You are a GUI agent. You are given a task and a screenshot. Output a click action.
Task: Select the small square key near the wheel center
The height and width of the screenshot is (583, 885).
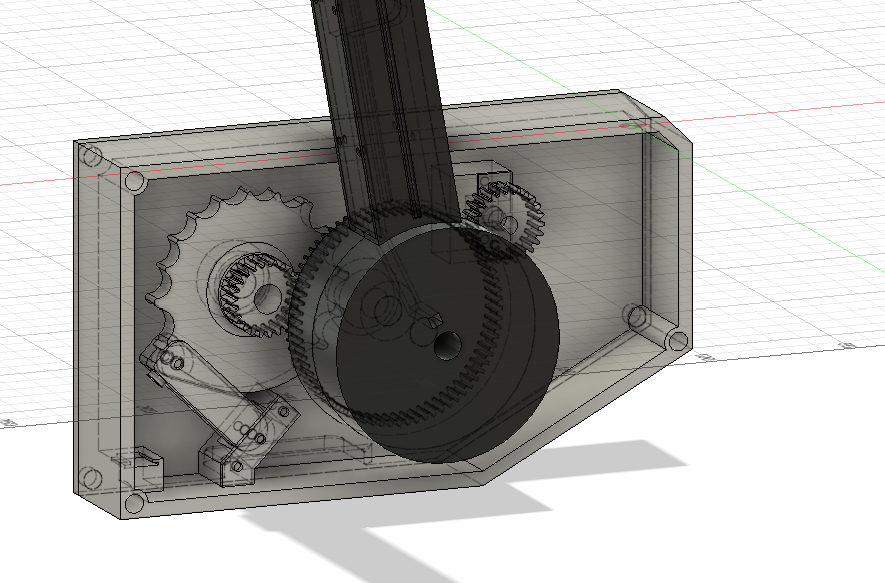[435, 321]
